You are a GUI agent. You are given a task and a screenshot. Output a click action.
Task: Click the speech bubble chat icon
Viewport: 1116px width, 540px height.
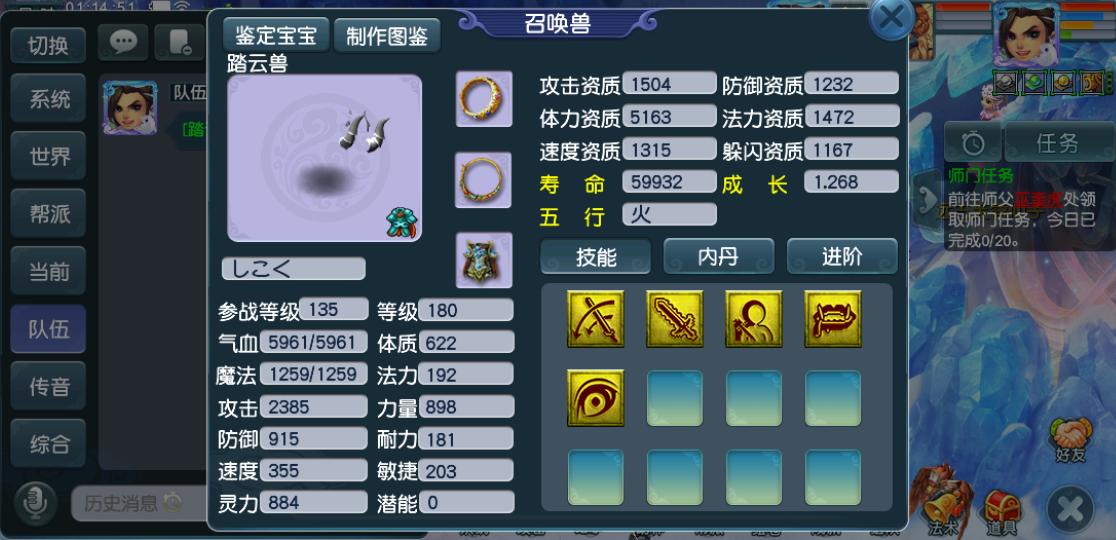[123, 43]
